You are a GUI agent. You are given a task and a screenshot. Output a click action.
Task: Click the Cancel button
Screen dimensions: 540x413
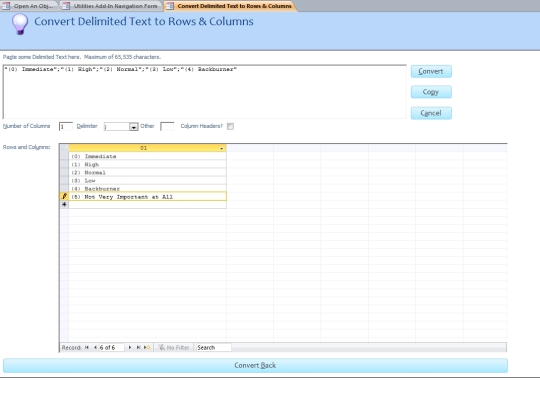pyautogui.click(x=431, y=113)
